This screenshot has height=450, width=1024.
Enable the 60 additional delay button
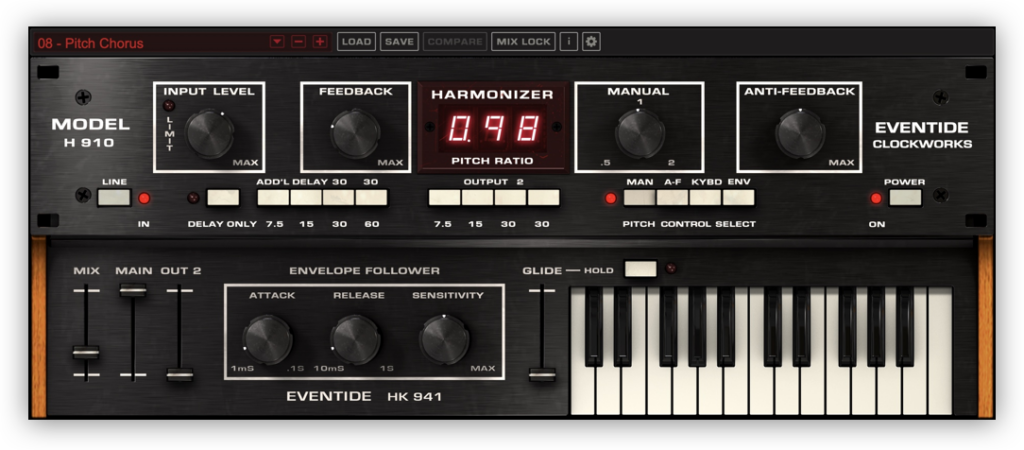(372, 197)
